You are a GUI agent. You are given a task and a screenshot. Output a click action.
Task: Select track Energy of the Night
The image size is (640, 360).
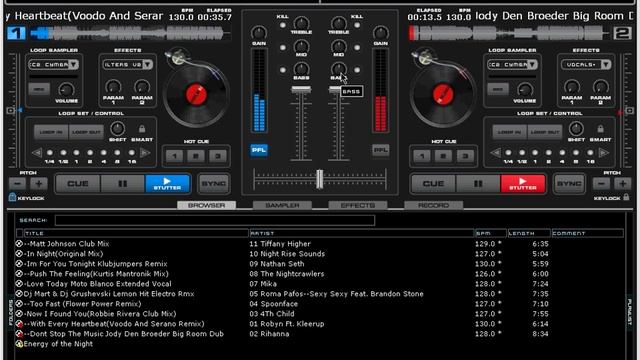tap(58, 344)
